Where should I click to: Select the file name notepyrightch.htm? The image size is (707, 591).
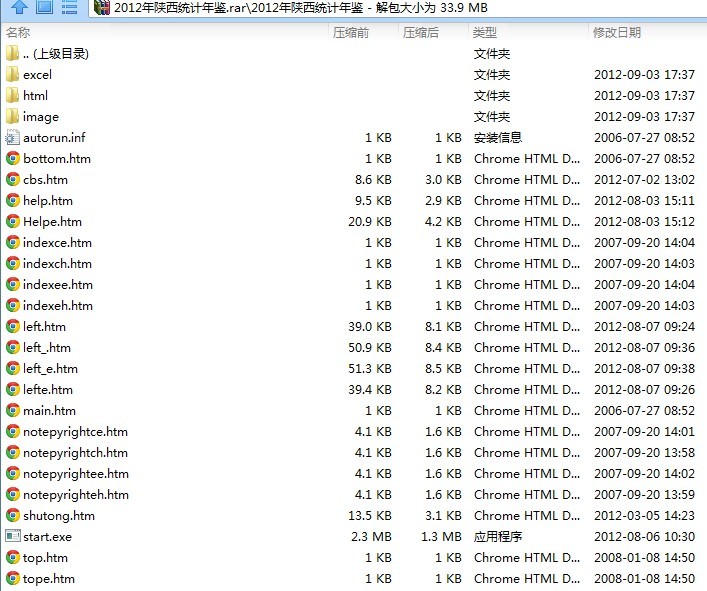[x=75, y=453]
